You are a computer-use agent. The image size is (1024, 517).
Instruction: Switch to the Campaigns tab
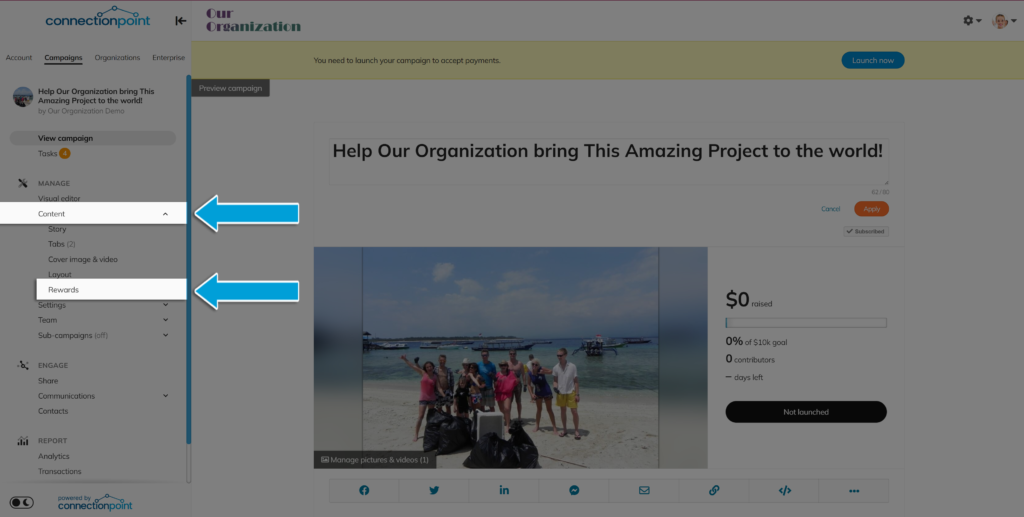point(63,57)
